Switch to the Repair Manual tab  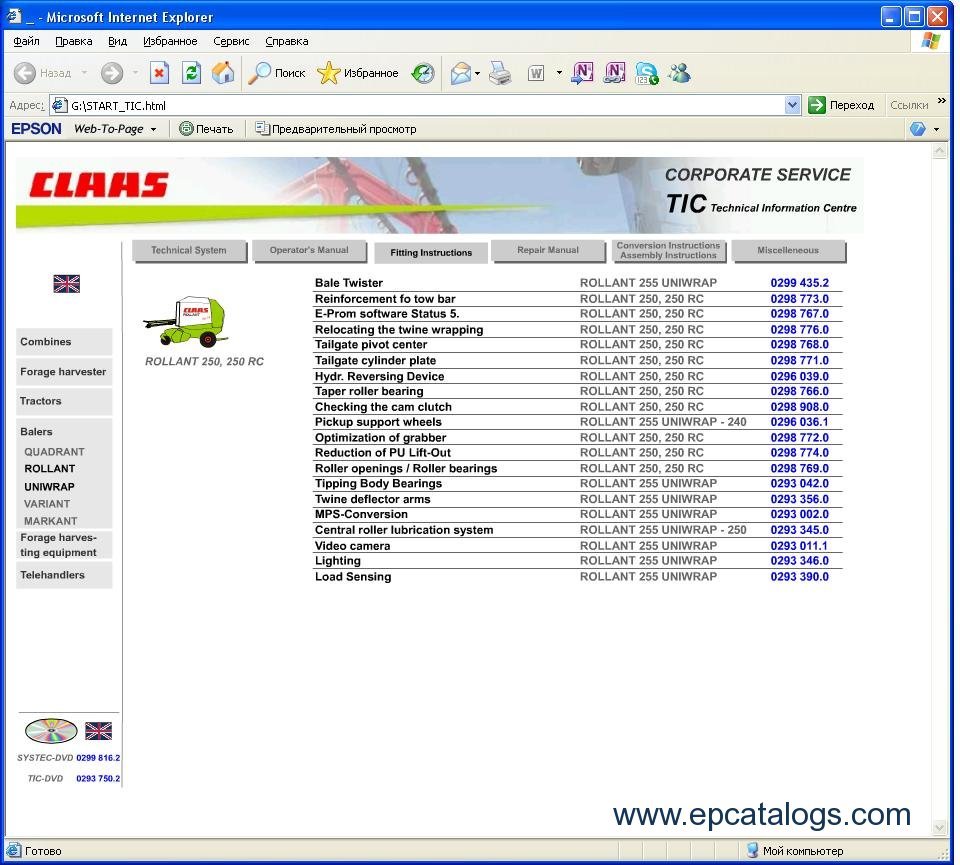point(548,250)
